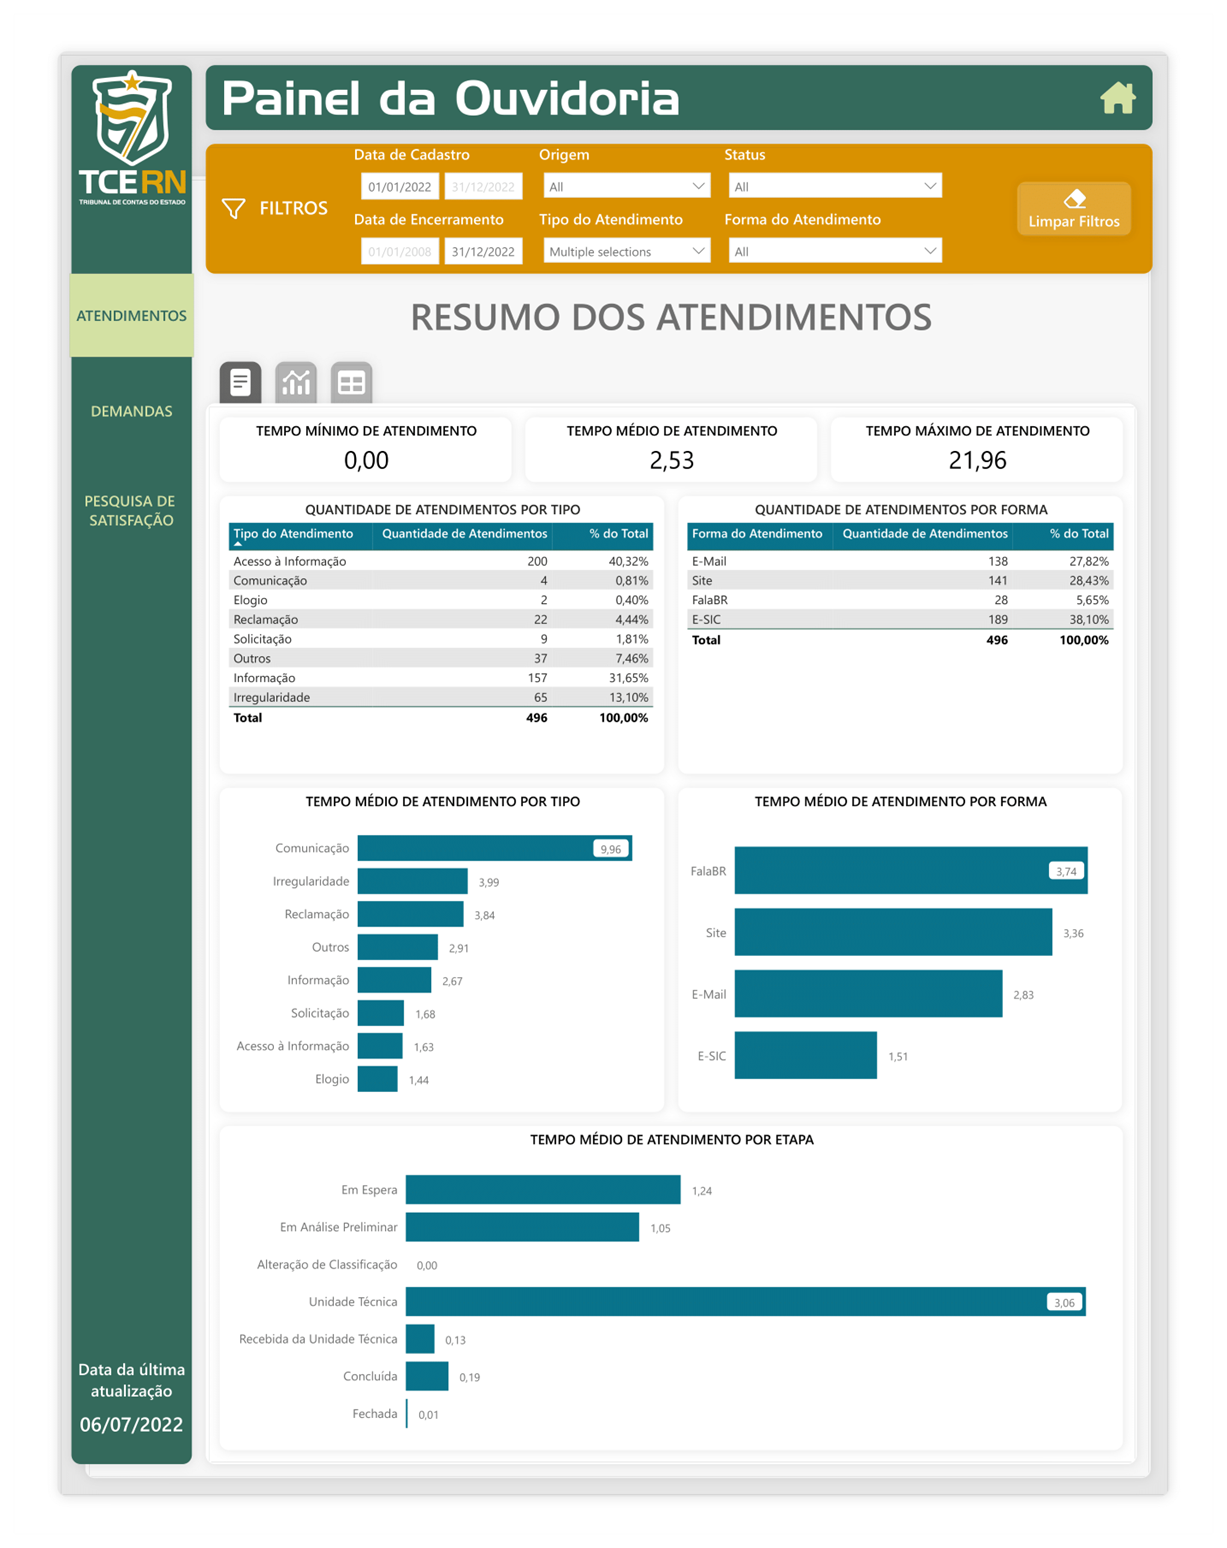Select the E-SIC row in the forma table
The image size is (1227, 1548).
point(900,619)
